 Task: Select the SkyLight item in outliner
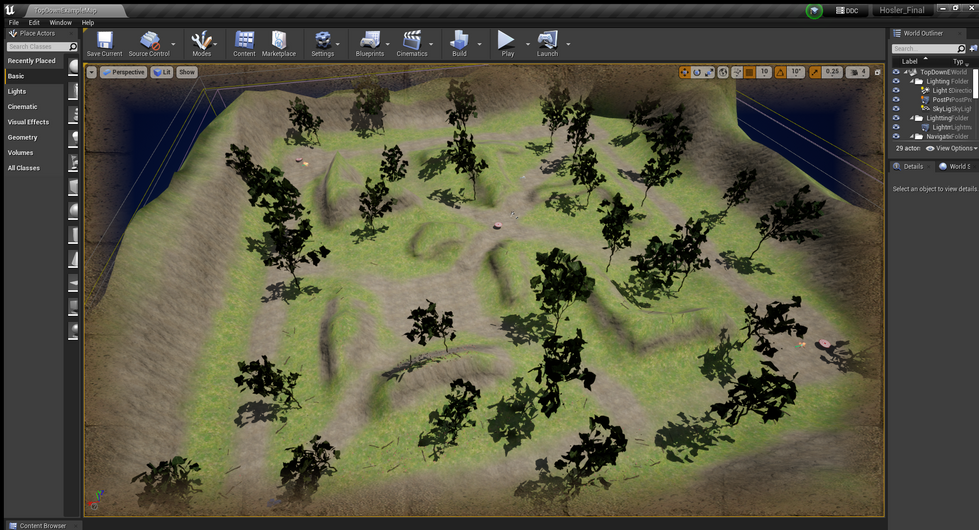tap(942, 109)
